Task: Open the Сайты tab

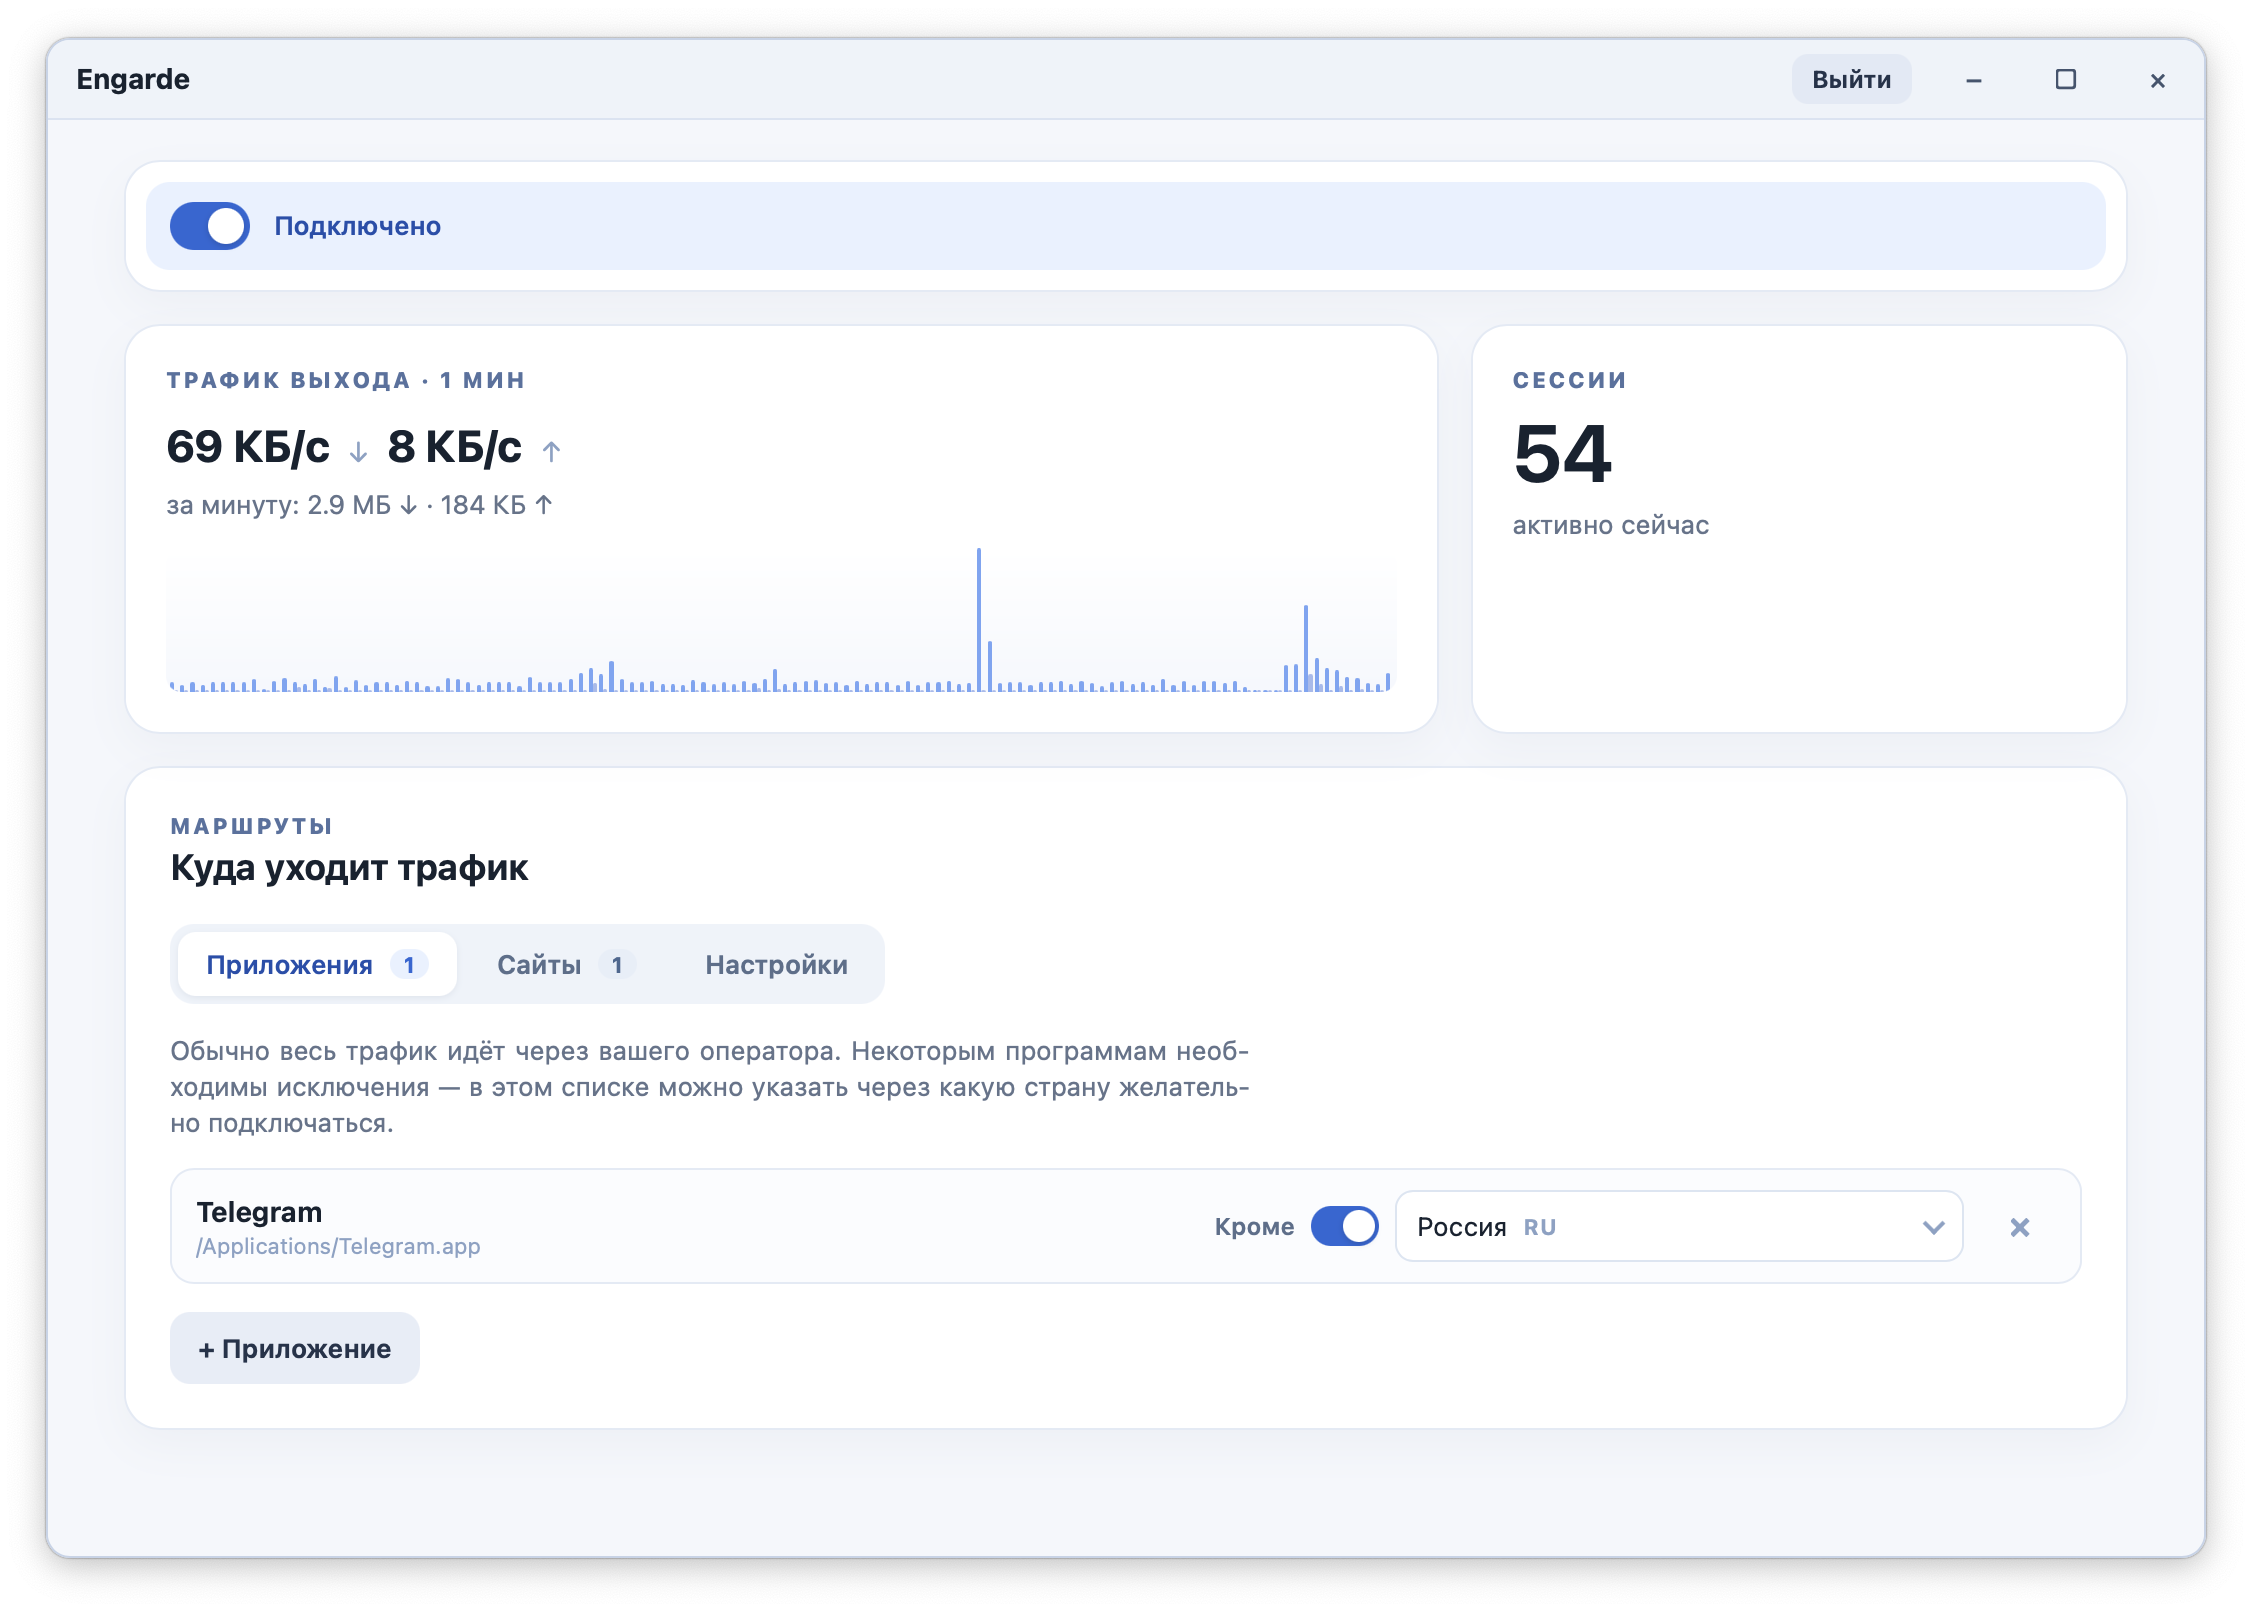Action: [x=566, y=964]
